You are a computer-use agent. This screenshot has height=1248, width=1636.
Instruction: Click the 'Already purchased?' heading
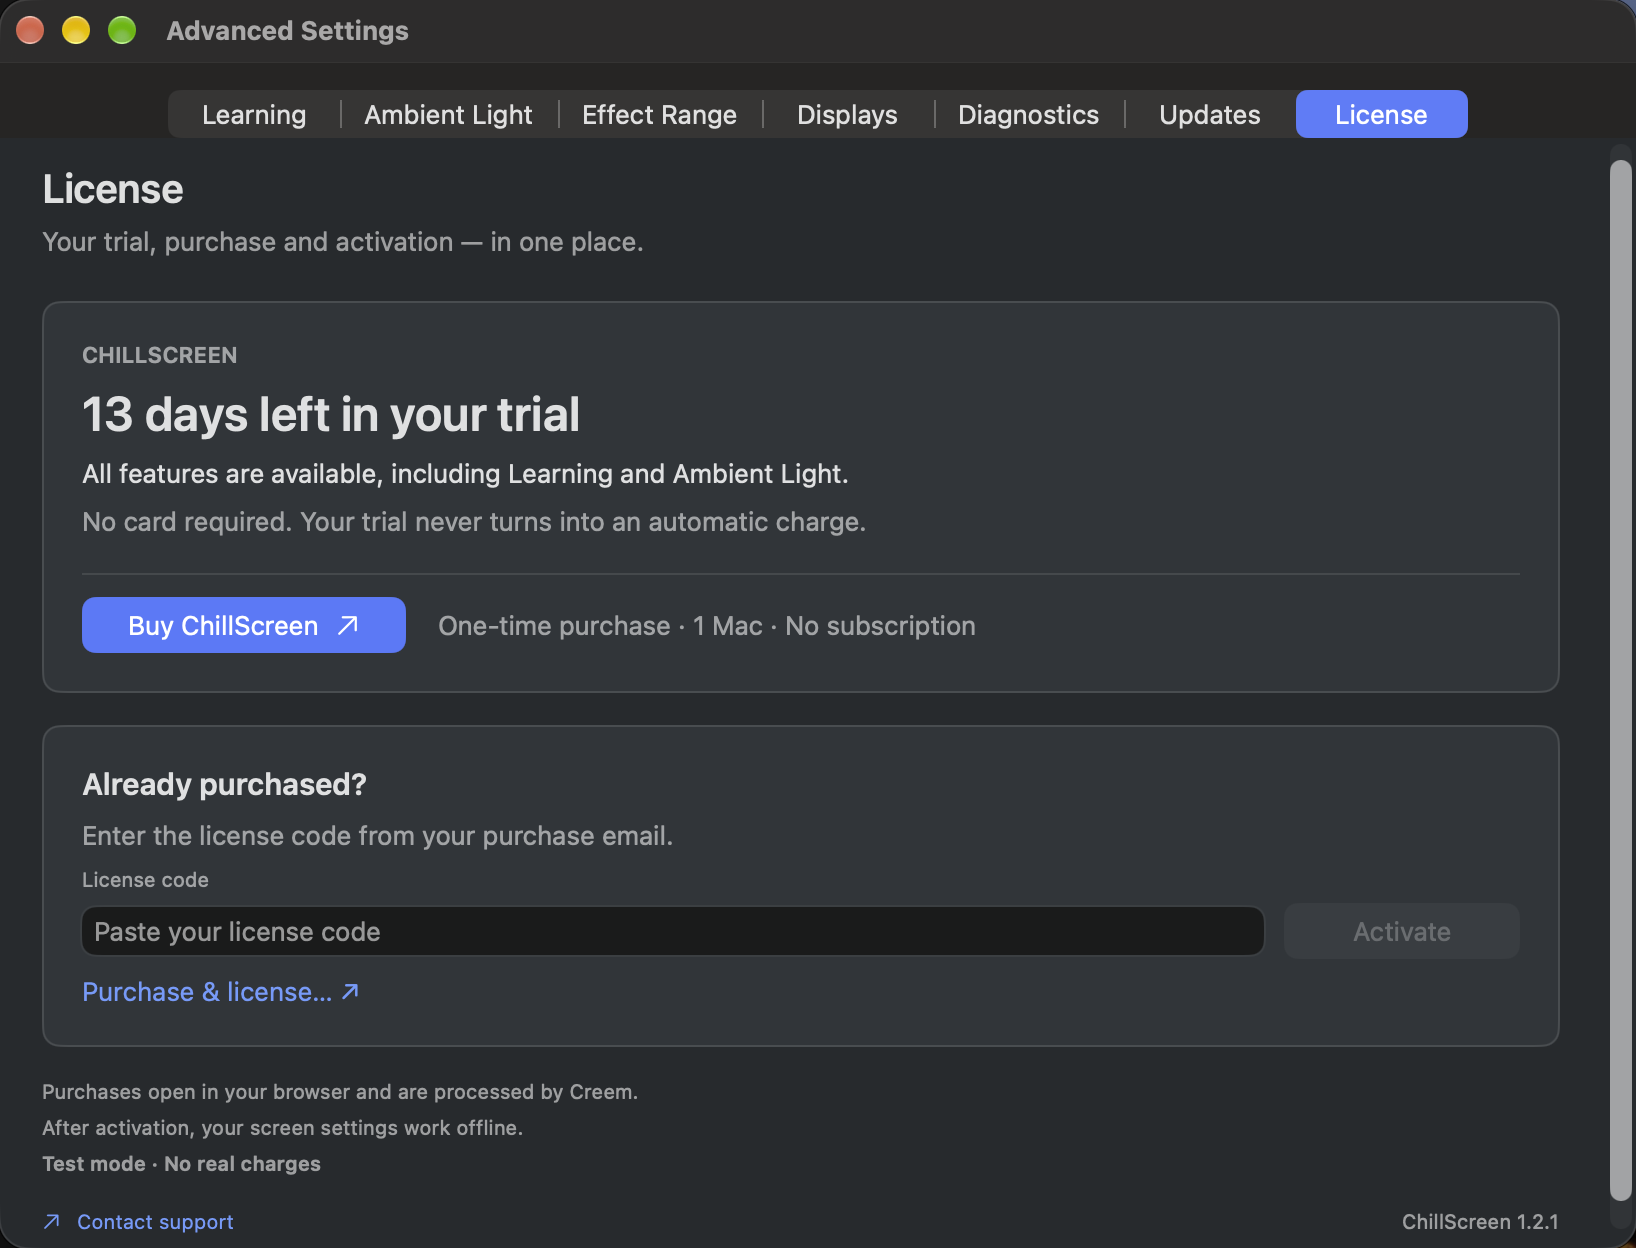[225, 785]
